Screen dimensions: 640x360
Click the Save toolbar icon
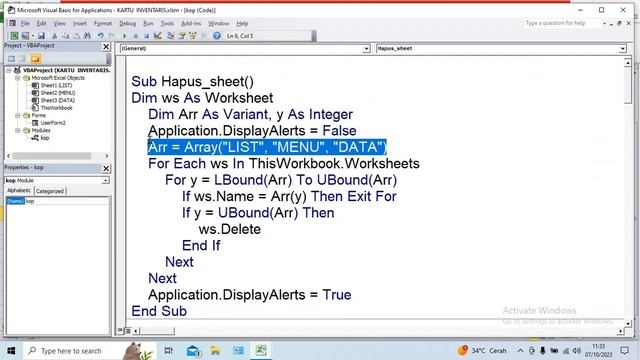click(x=41, y=36)
